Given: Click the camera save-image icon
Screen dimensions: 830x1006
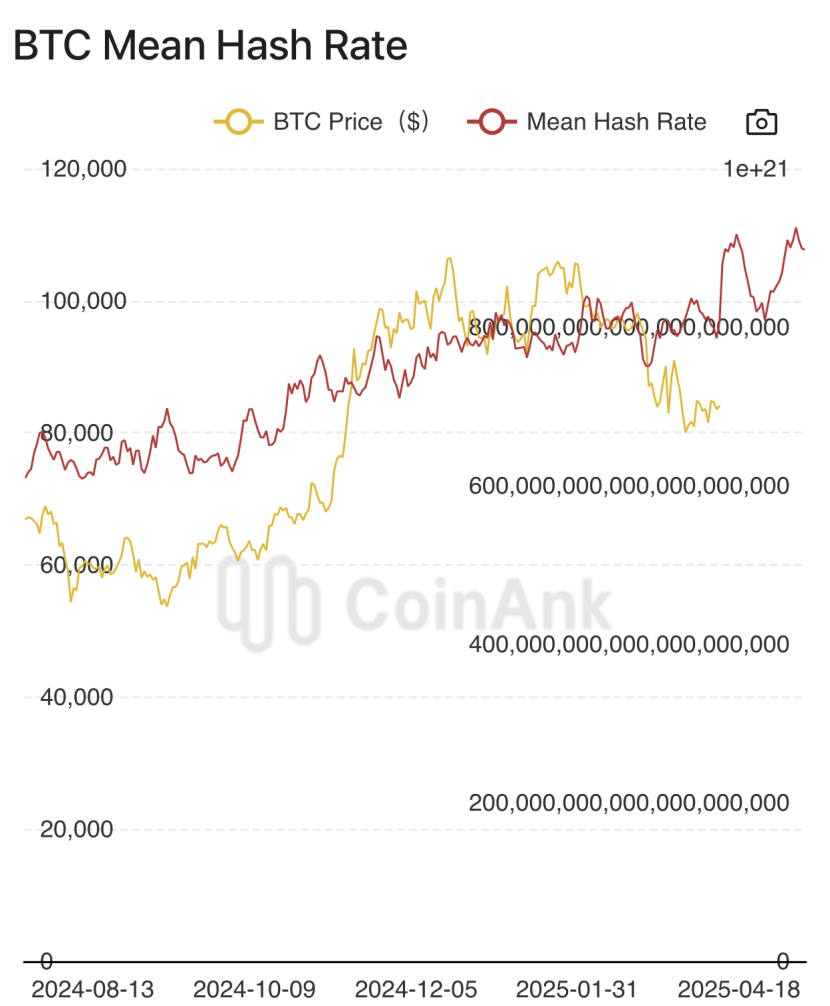Looking at the screenshot, I should pyautogui.click(x=761, y=122).
